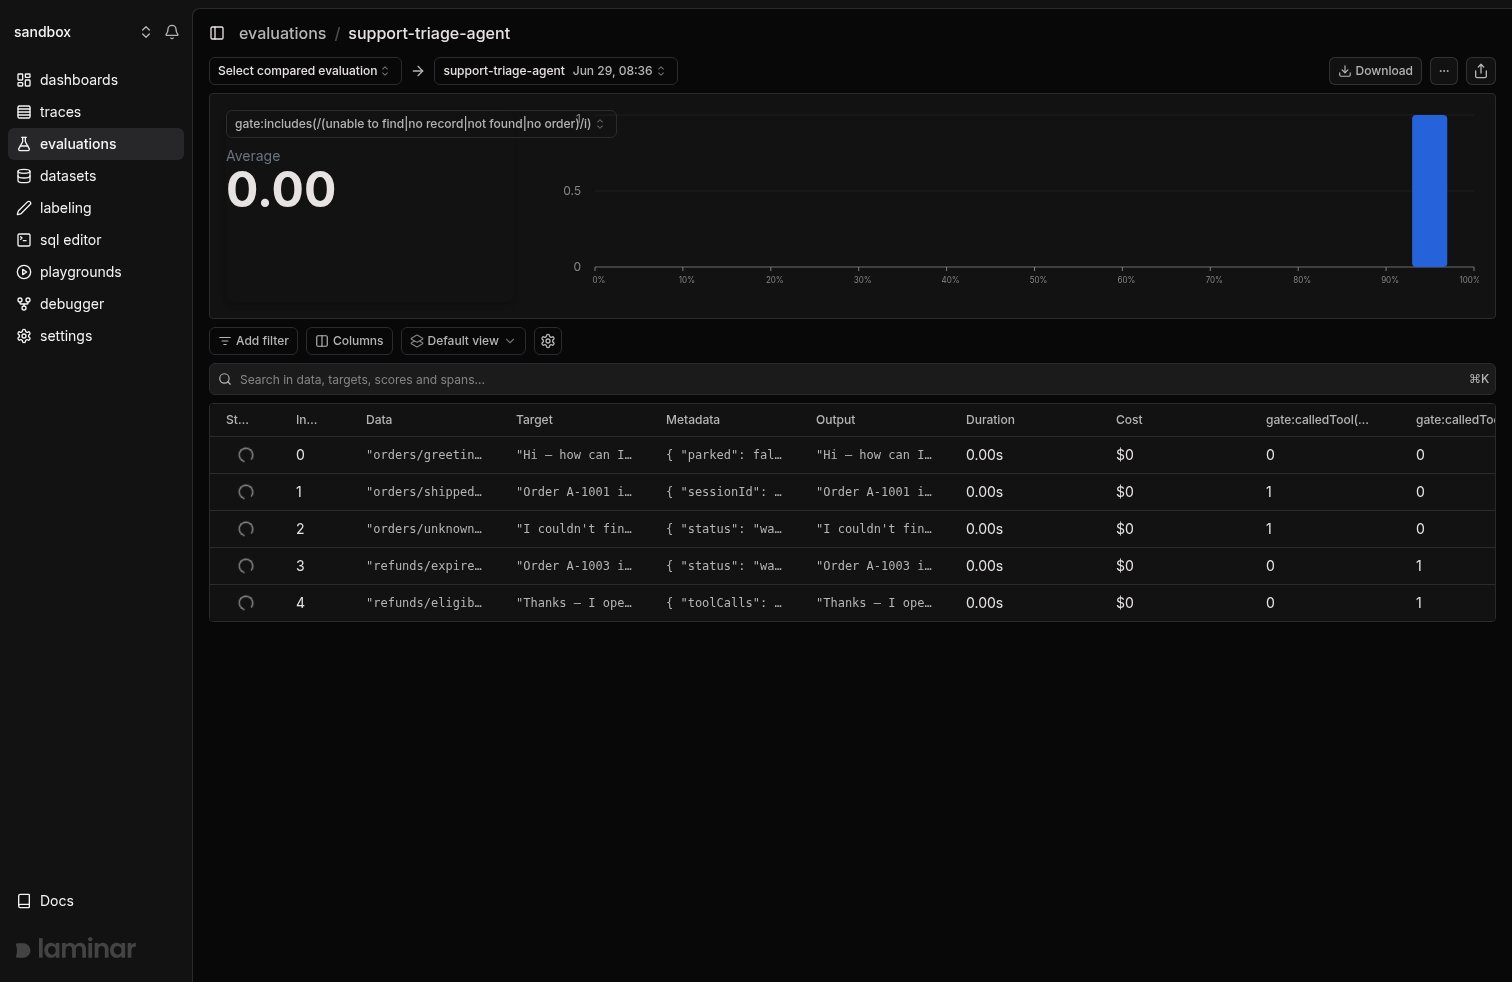
Task: Click the Target column header
Action: (x=534, y=420)
